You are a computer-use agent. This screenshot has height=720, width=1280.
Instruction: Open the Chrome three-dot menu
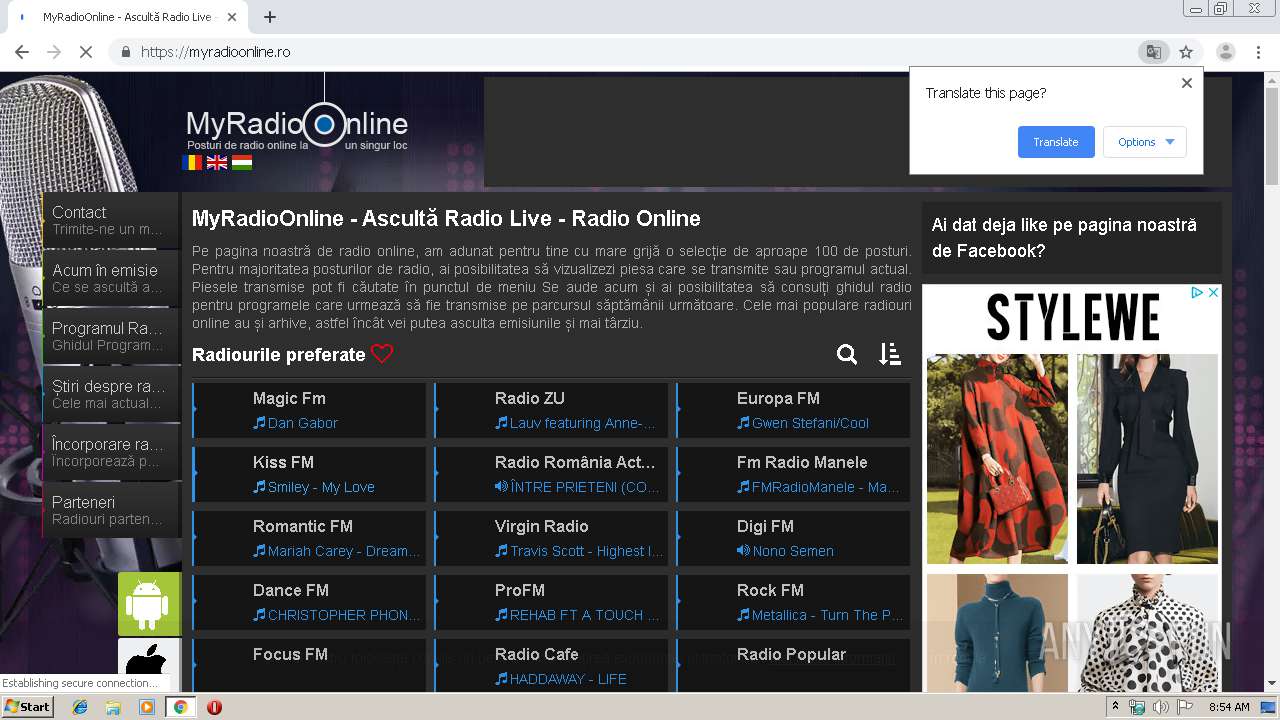[1258, 52]
